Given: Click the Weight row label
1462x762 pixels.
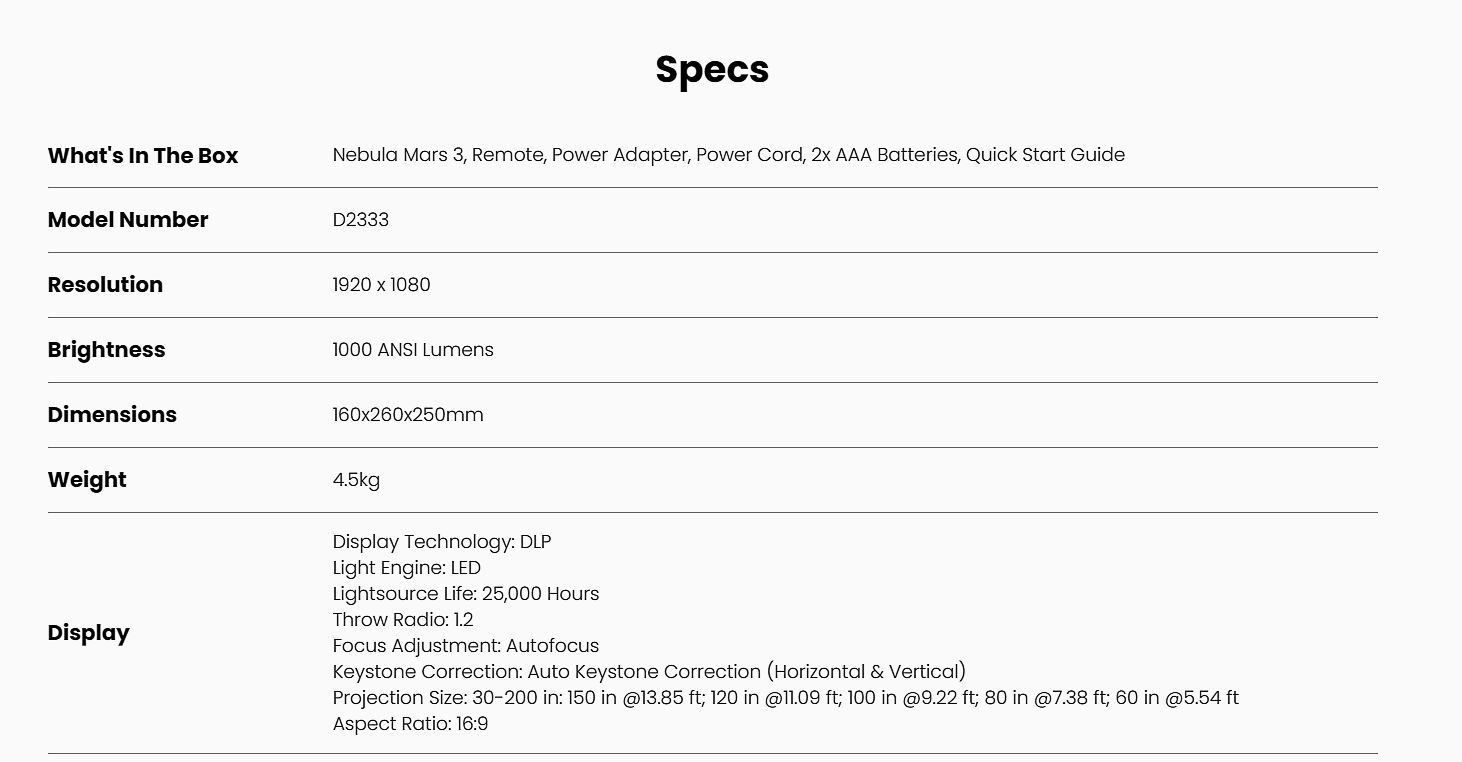Looking at the screenshot, I should pos(87,480).
